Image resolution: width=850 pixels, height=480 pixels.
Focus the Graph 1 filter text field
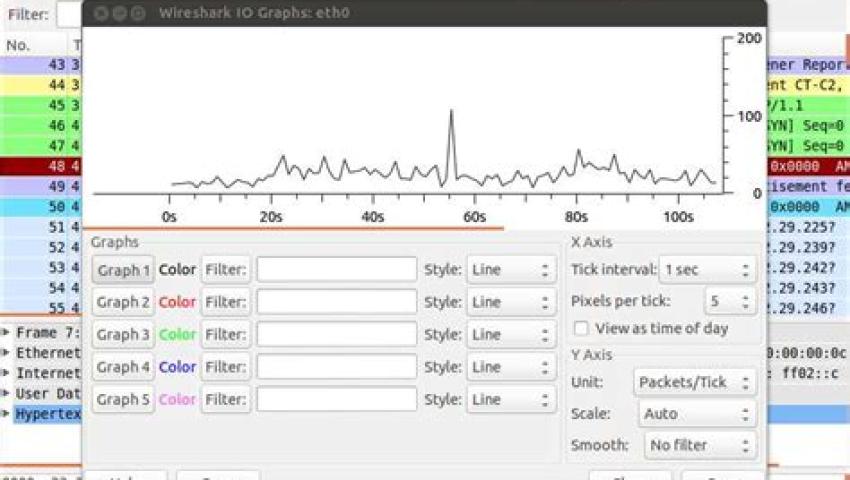tap(337, 270)
